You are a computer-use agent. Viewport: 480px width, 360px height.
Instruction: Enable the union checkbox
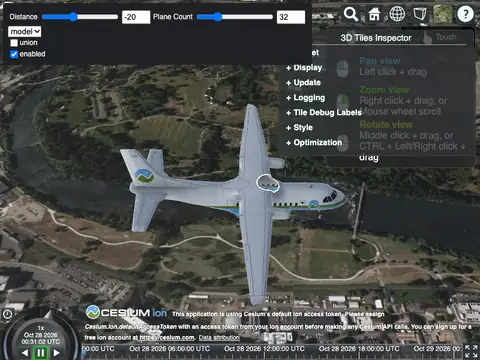pyautogui.click(x=14, y=43)
